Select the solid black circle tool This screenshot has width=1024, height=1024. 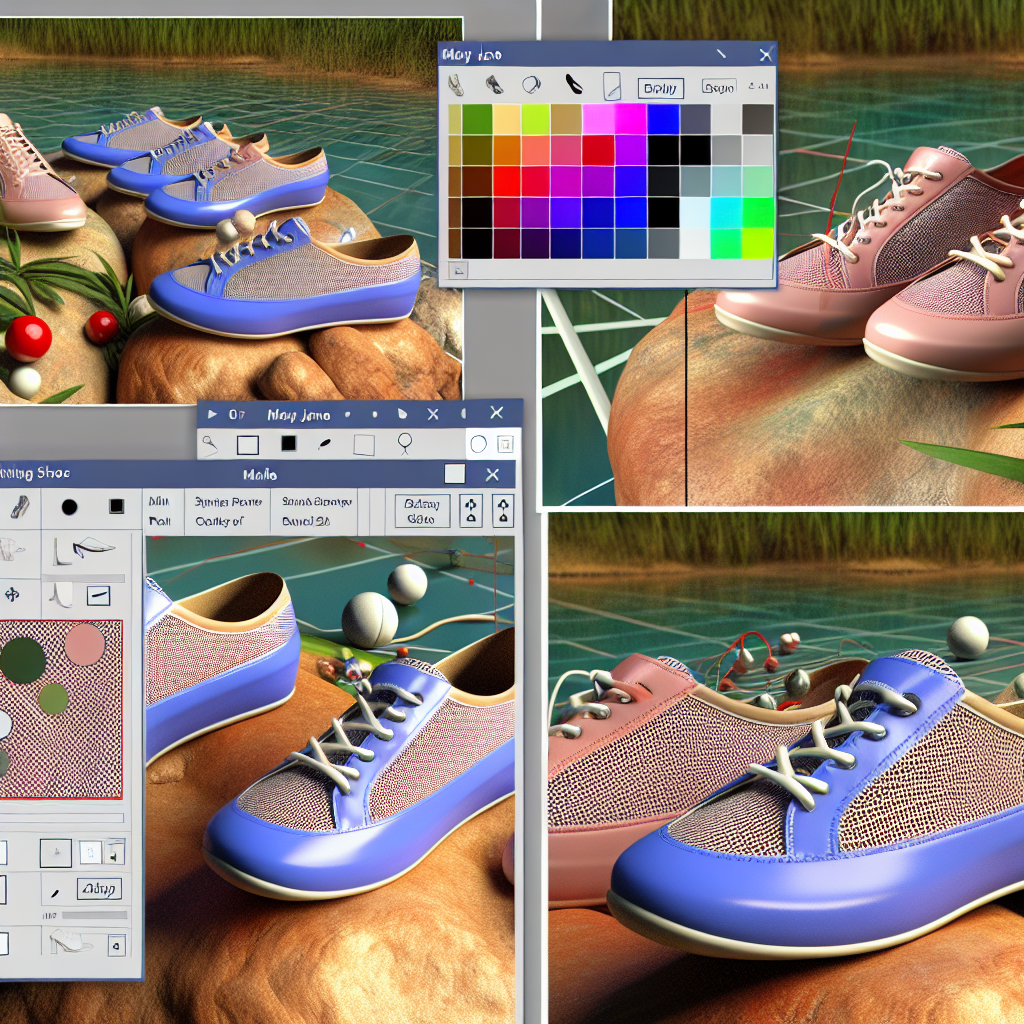tap(69, 507)
